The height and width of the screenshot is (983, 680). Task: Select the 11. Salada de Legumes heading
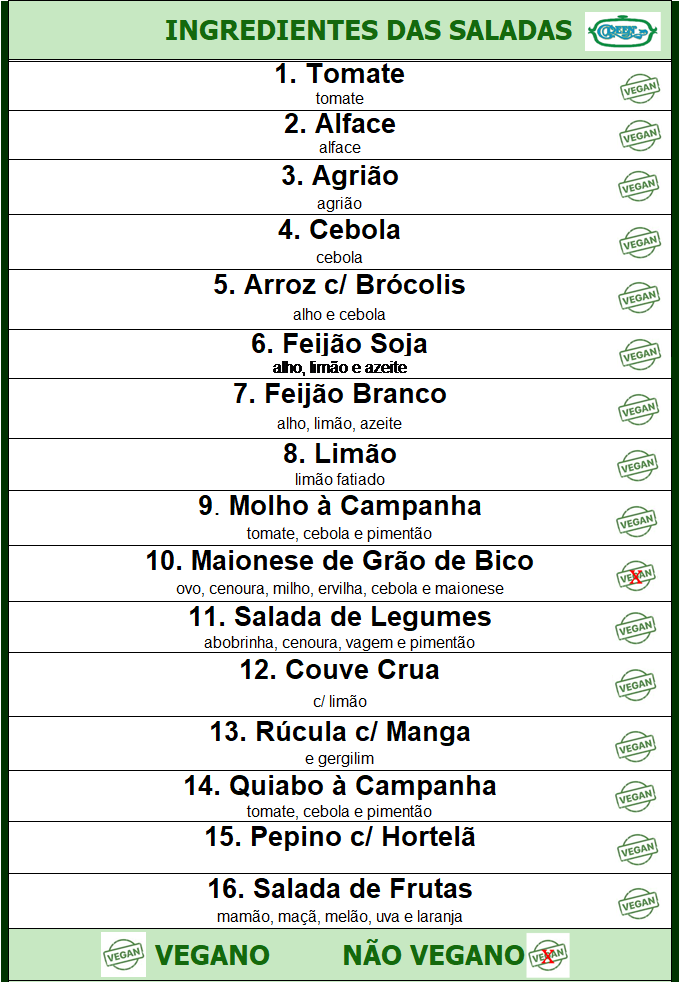click(x=340, y=617)
